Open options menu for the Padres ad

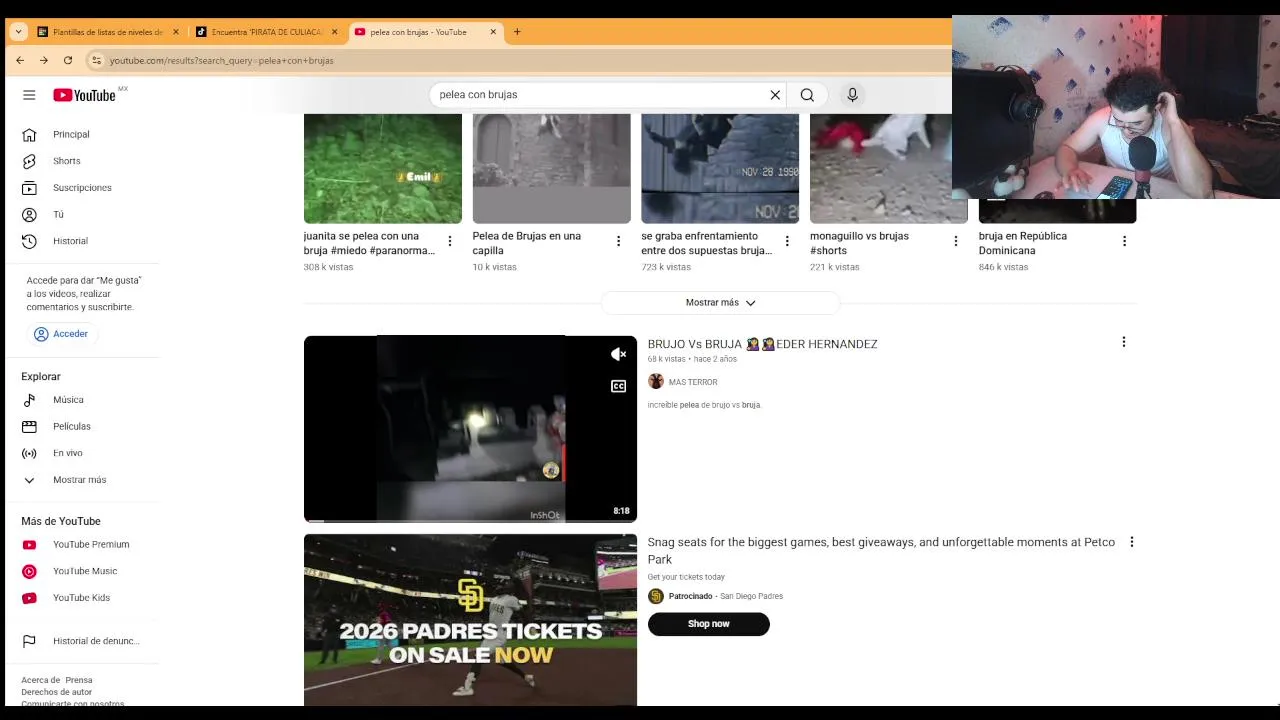(1132, 542)
